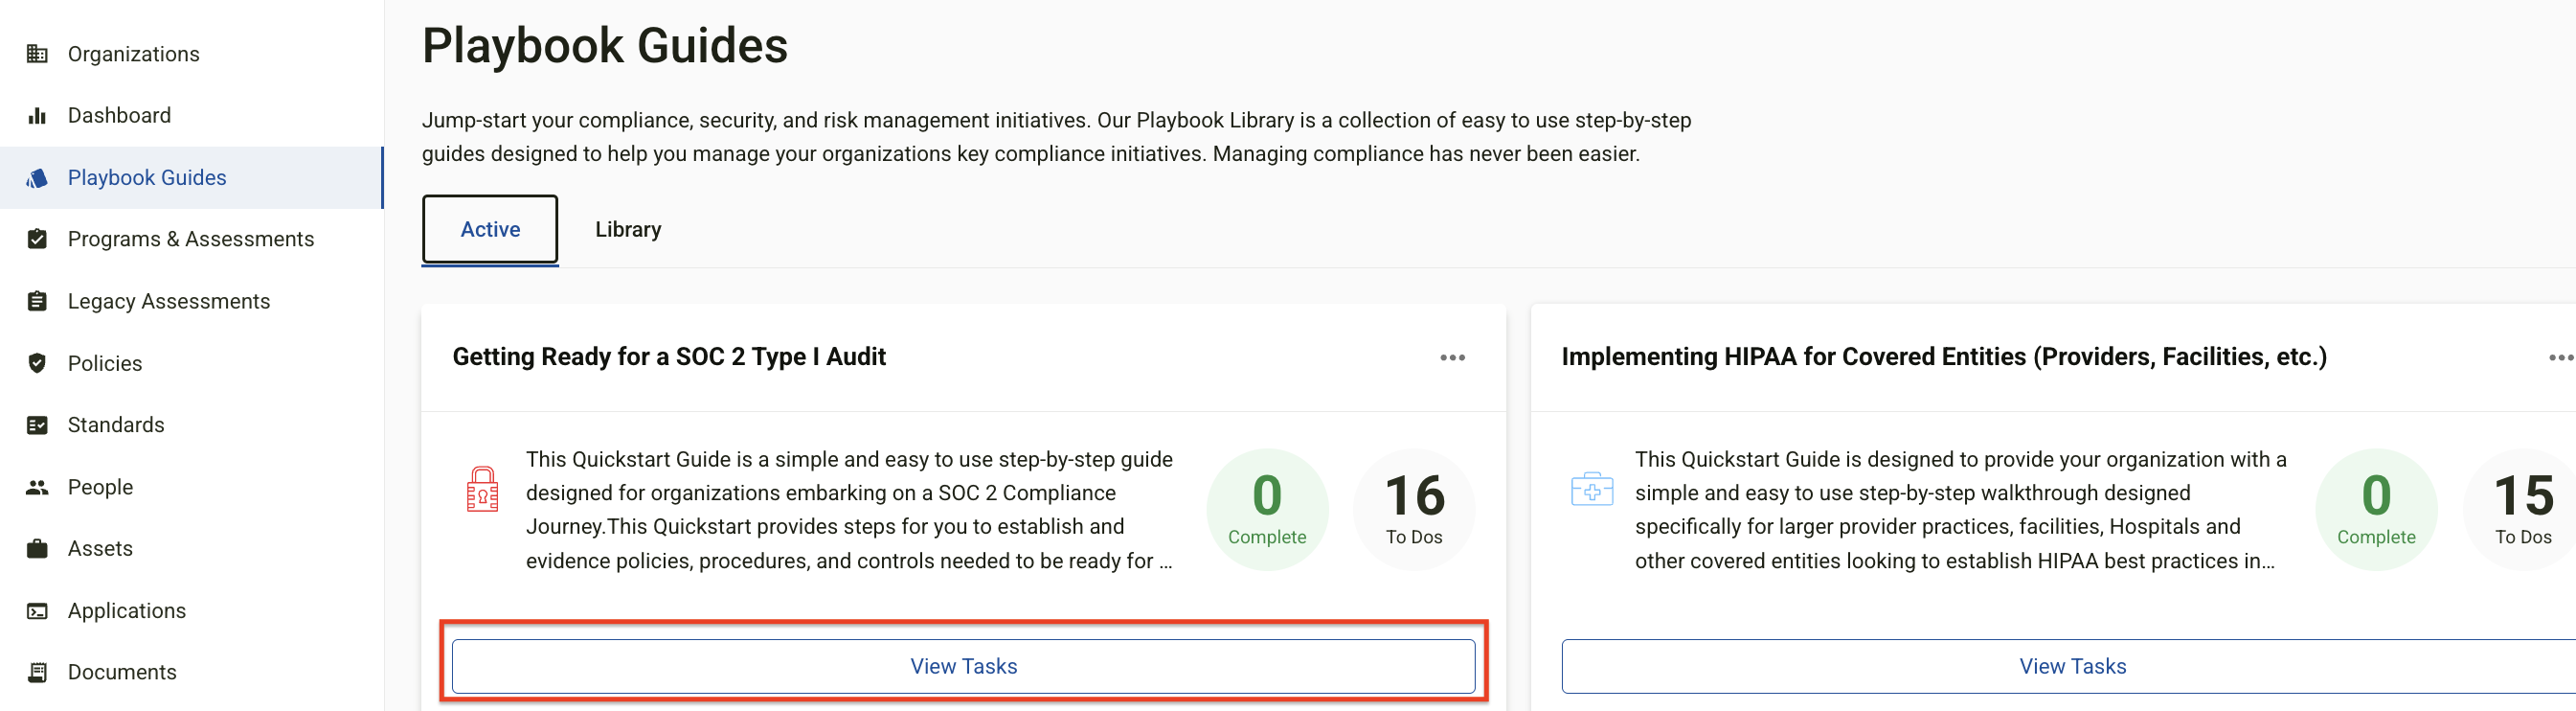Switch to the Library tab
2576x711 pixels.
(628, 230)
